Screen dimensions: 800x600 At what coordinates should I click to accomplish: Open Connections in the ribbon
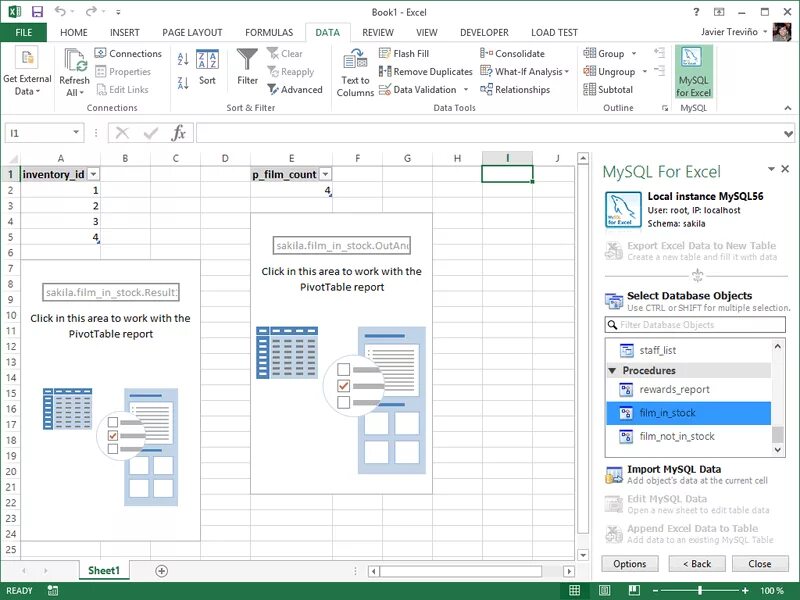click(128, 54)
